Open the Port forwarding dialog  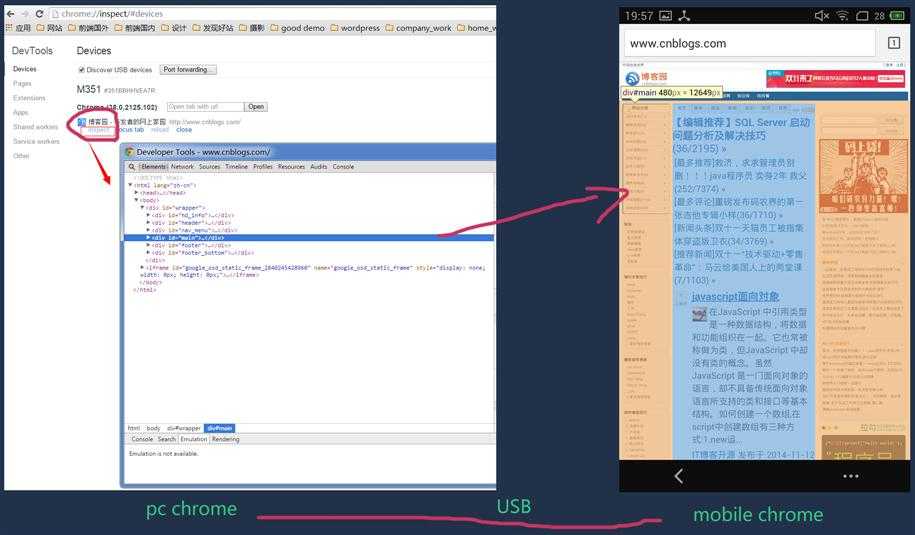coord(188,69)
